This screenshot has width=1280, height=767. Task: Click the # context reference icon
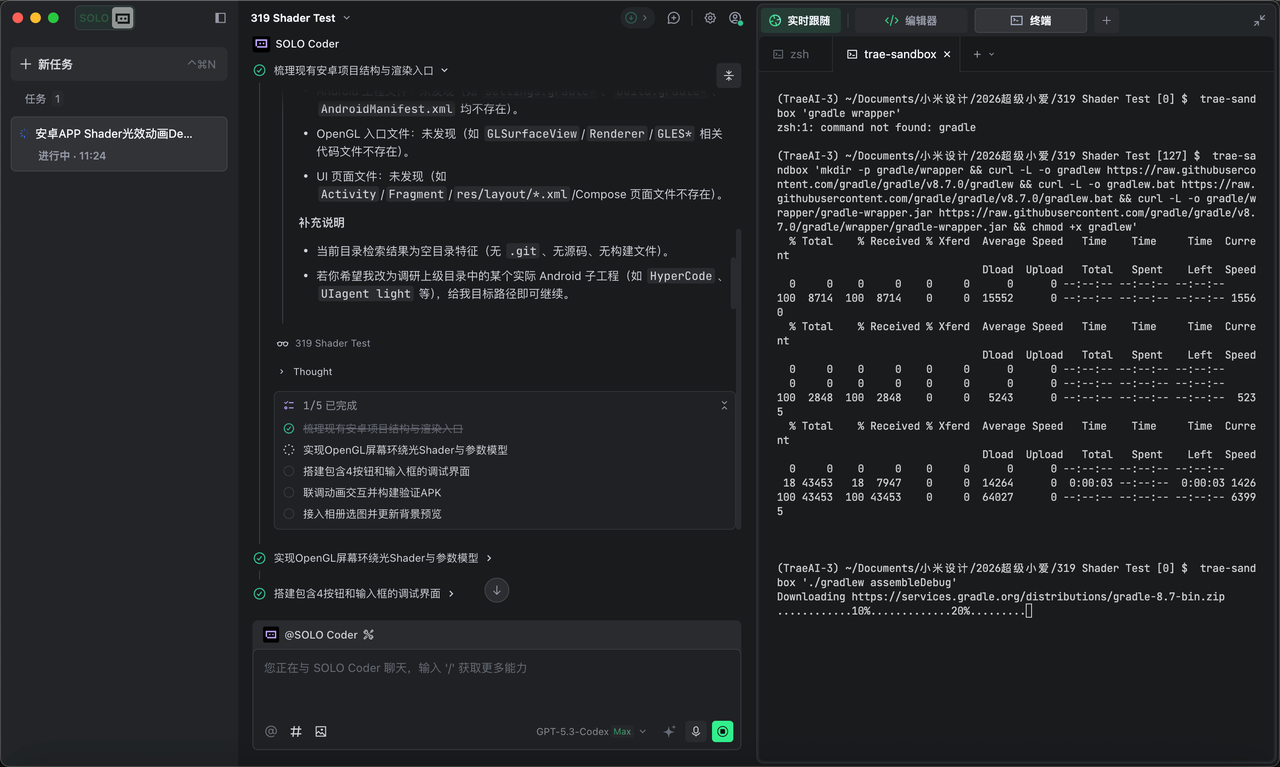[296, 731]
